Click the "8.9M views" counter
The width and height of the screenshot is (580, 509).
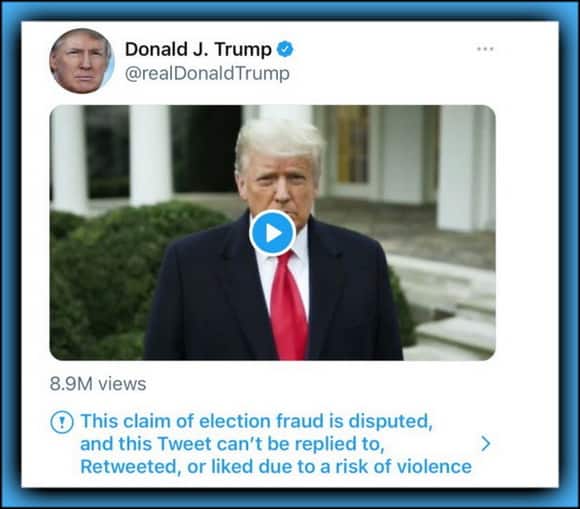point(98,384)
